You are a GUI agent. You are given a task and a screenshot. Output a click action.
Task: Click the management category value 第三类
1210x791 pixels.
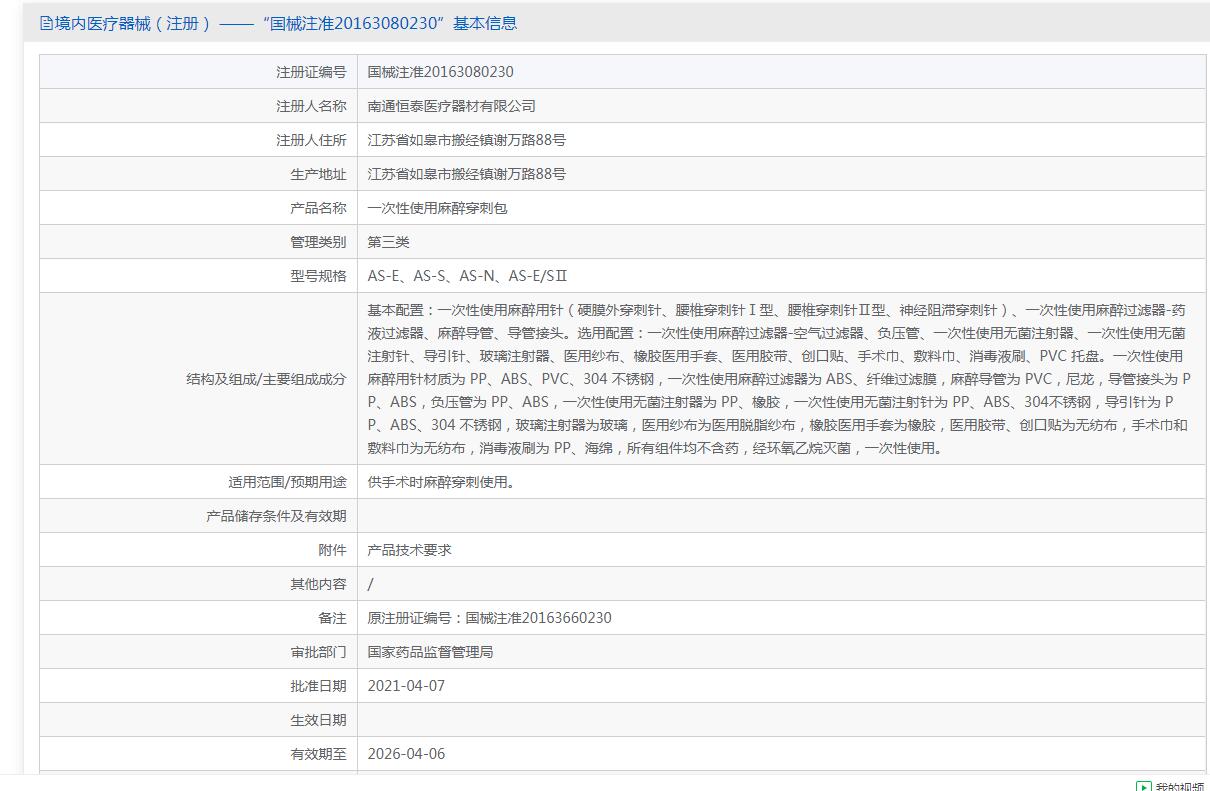coord(389,242)
